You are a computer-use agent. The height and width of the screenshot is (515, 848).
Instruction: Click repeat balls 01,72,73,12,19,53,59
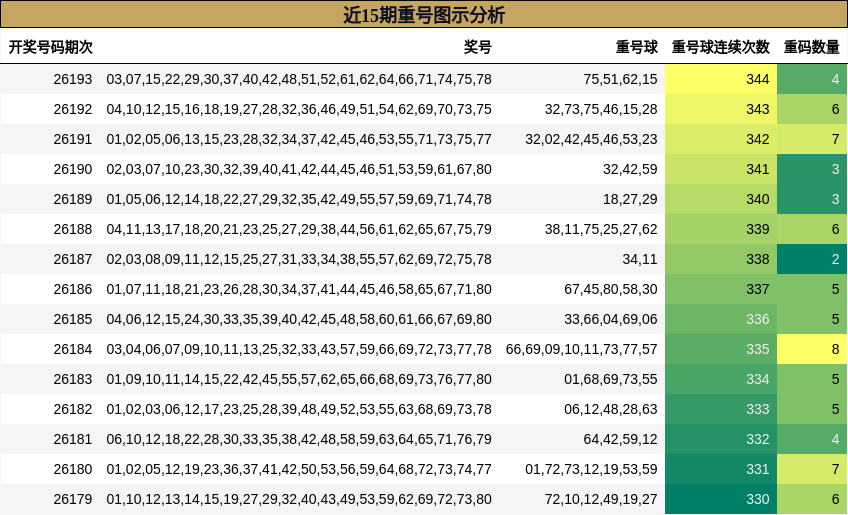[591, 470]
